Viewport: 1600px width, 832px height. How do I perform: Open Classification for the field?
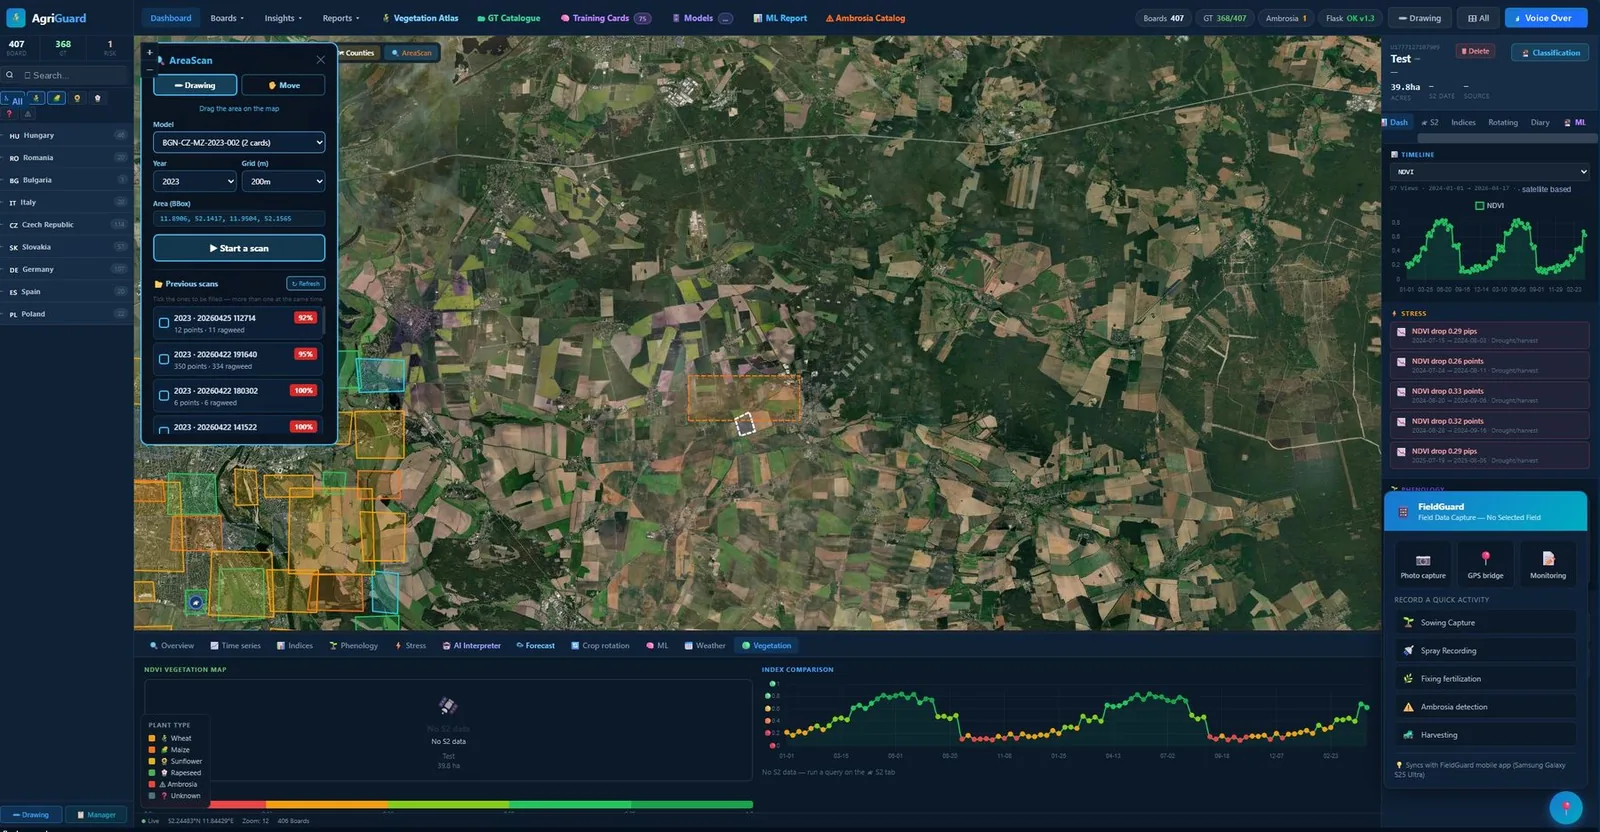(x=1550, y=53)
